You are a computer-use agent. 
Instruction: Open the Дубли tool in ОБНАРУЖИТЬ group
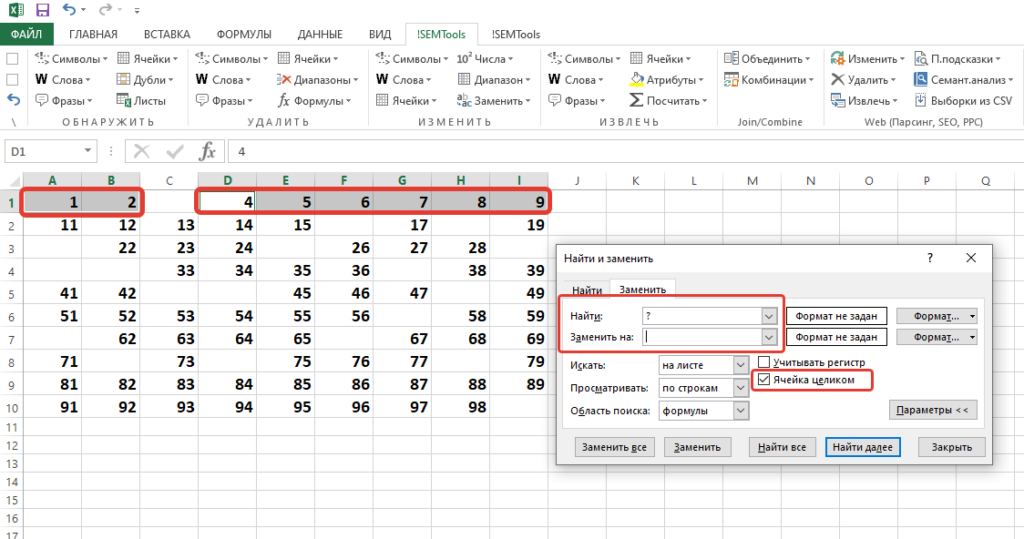click(141, 80)
